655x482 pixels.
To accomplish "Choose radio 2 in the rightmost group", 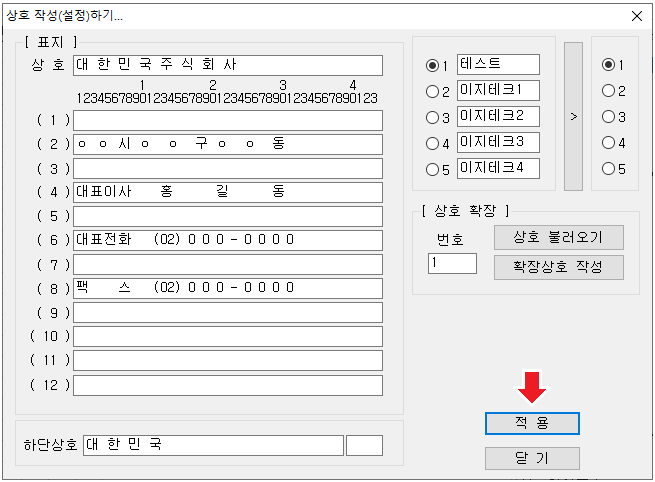I will tap(607, 91).
